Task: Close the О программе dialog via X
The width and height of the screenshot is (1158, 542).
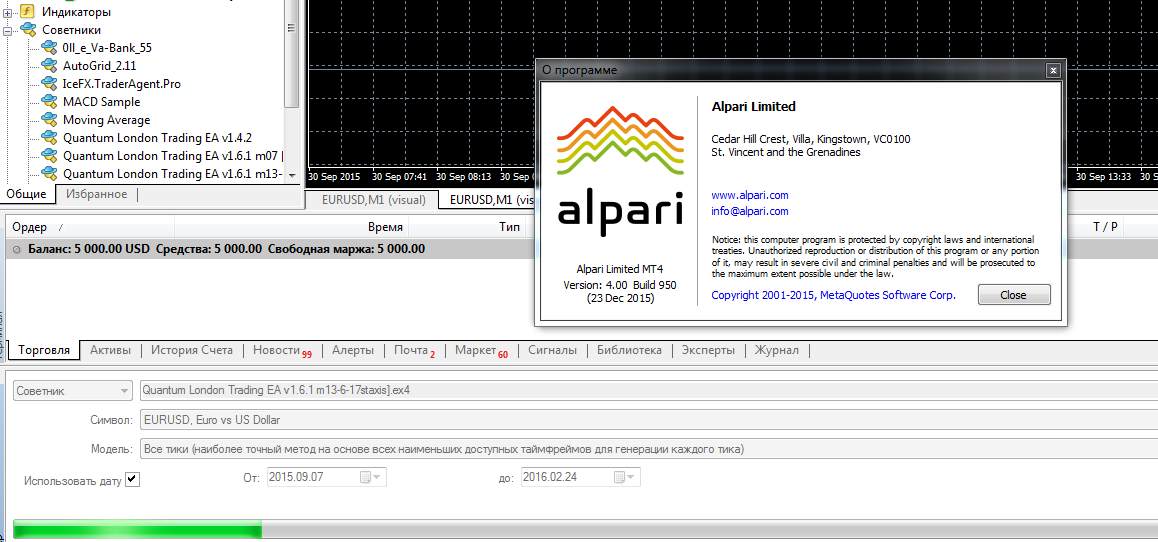Action: point(1053,70)
